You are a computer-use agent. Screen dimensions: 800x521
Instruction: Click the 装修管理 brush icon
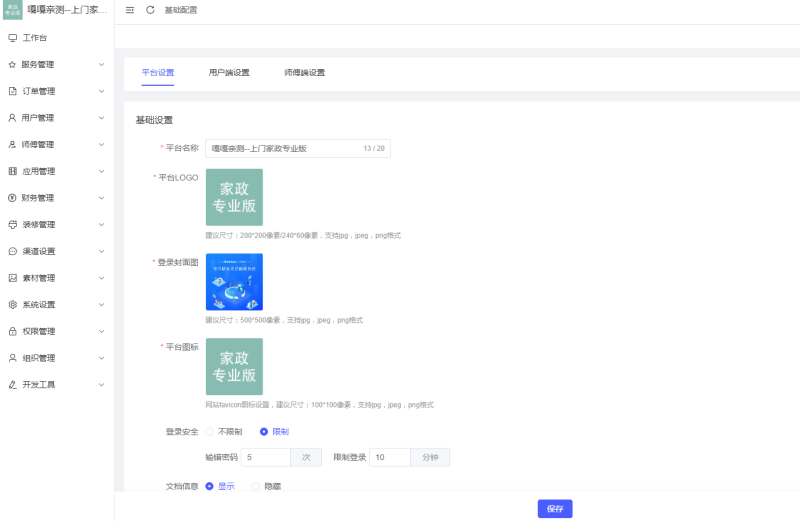tap(13, 225)
